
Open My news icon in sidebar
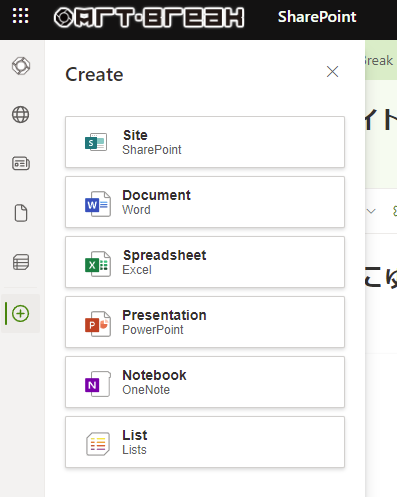[x=21, y=164]
